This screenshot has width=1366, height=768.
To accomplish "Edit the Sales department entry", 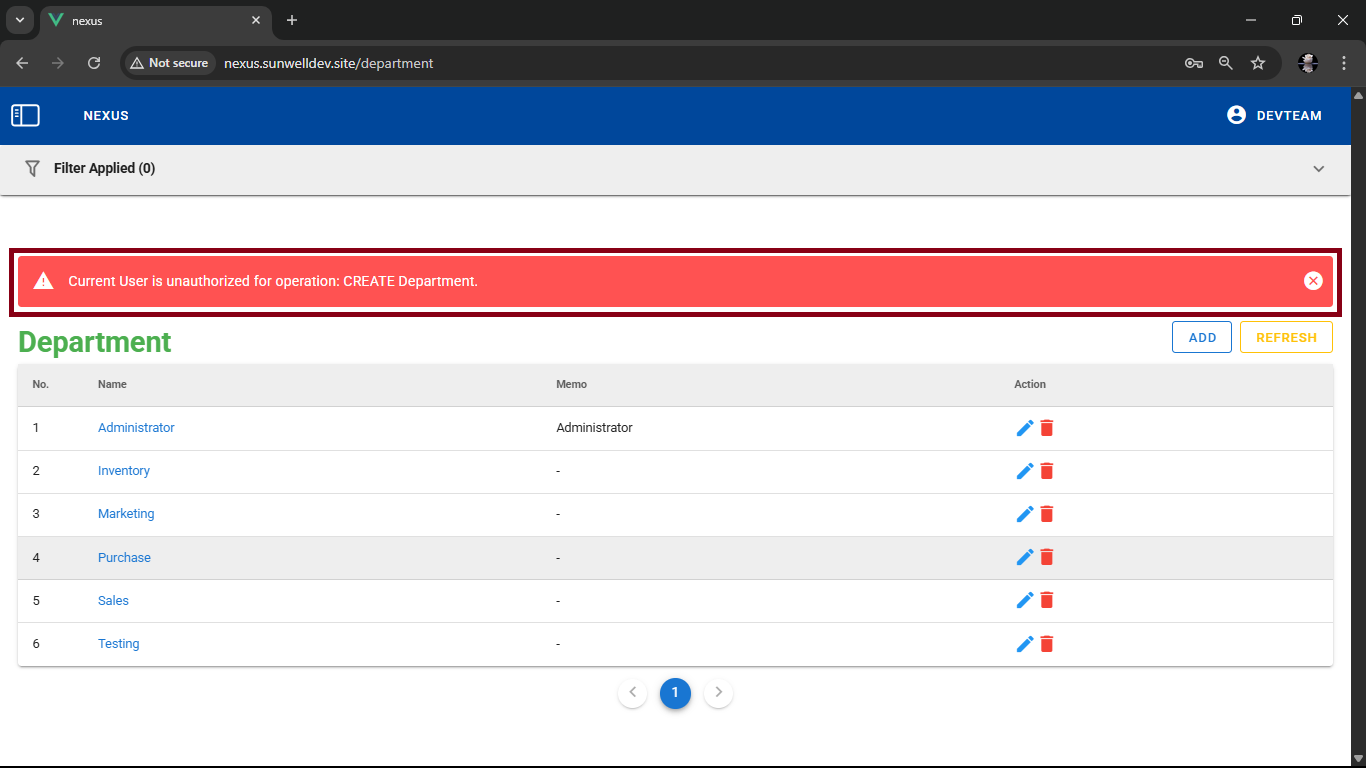I will tap(1024, 600).
